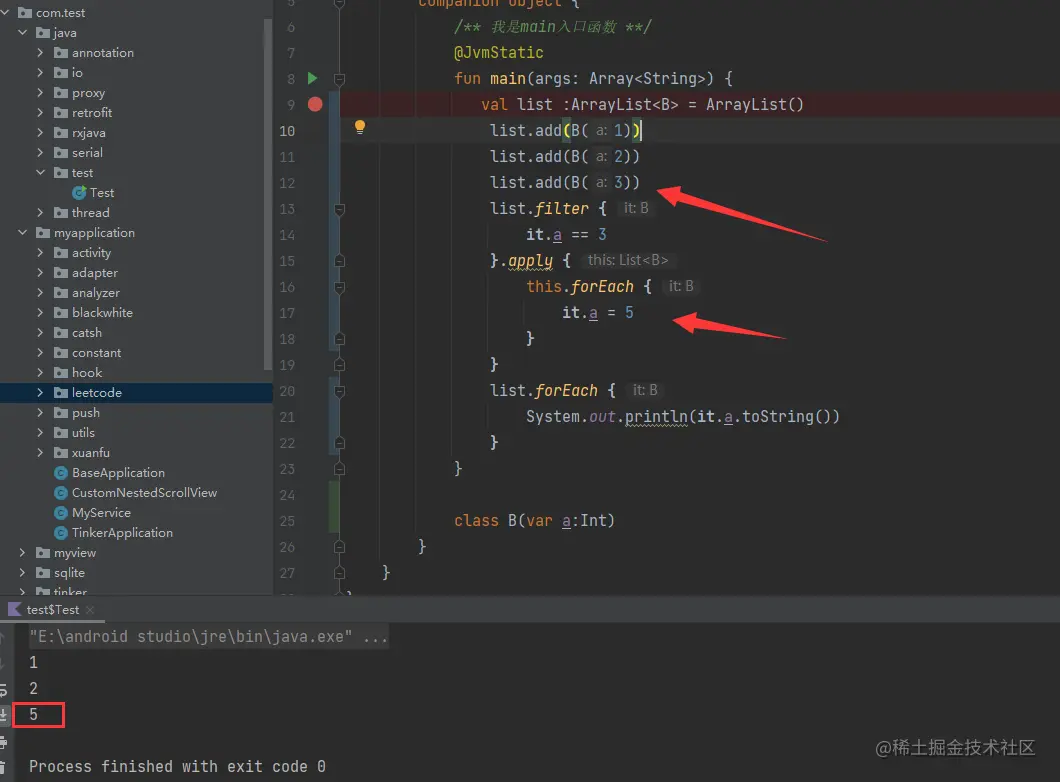The width and height of the screenshot is (1060, 782).
Task: Click the 'it.a == 3' filter condition
Action: [x=566, y=235]
